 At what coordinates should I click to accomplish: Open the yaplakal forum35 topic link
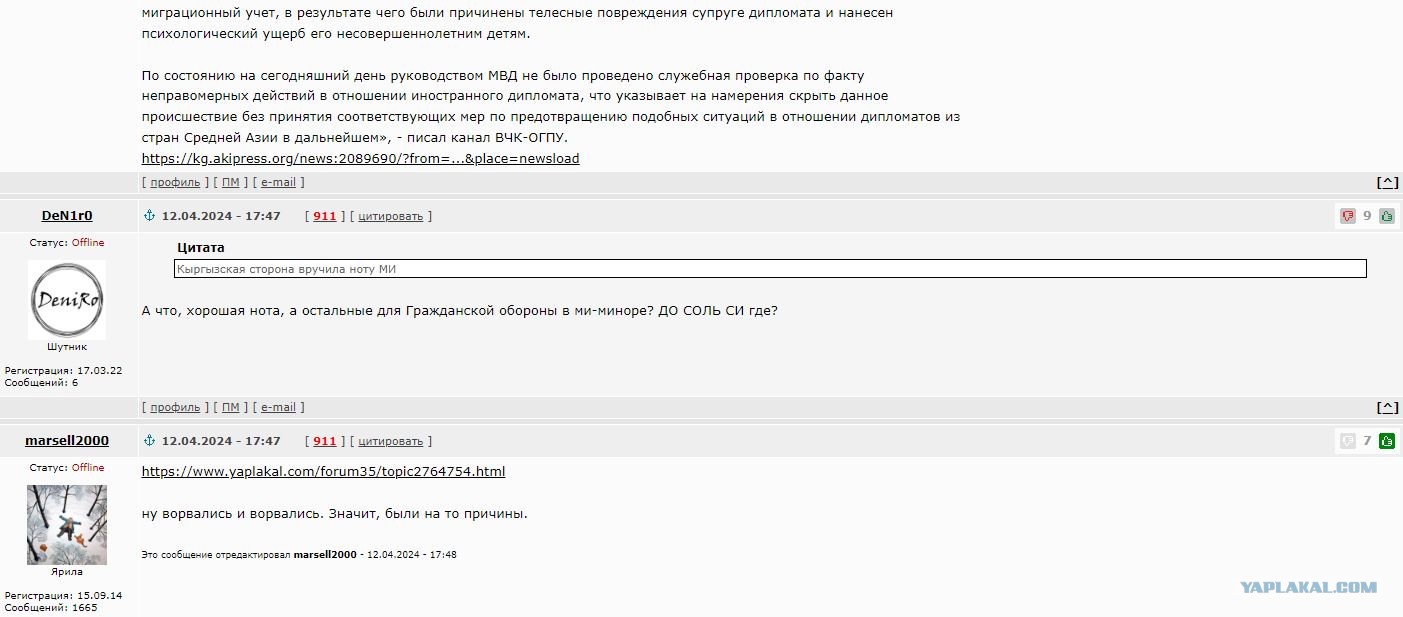pyautogui.click(x=323, y=472)
